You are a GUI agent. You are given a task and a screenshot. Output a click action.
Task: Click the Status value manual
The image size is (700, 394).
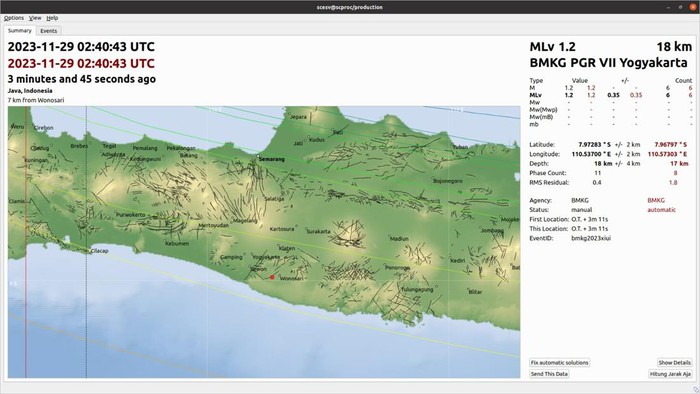(582, 210)
